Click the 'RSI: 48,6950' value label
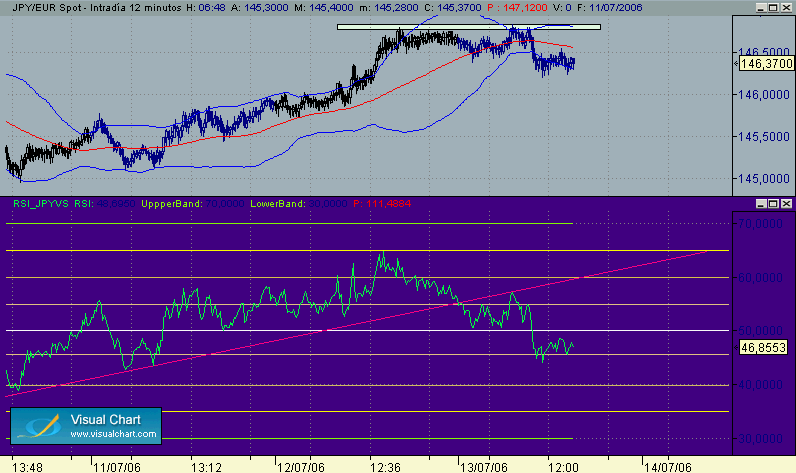The image size is (796, 473). [x=105, y=204]
